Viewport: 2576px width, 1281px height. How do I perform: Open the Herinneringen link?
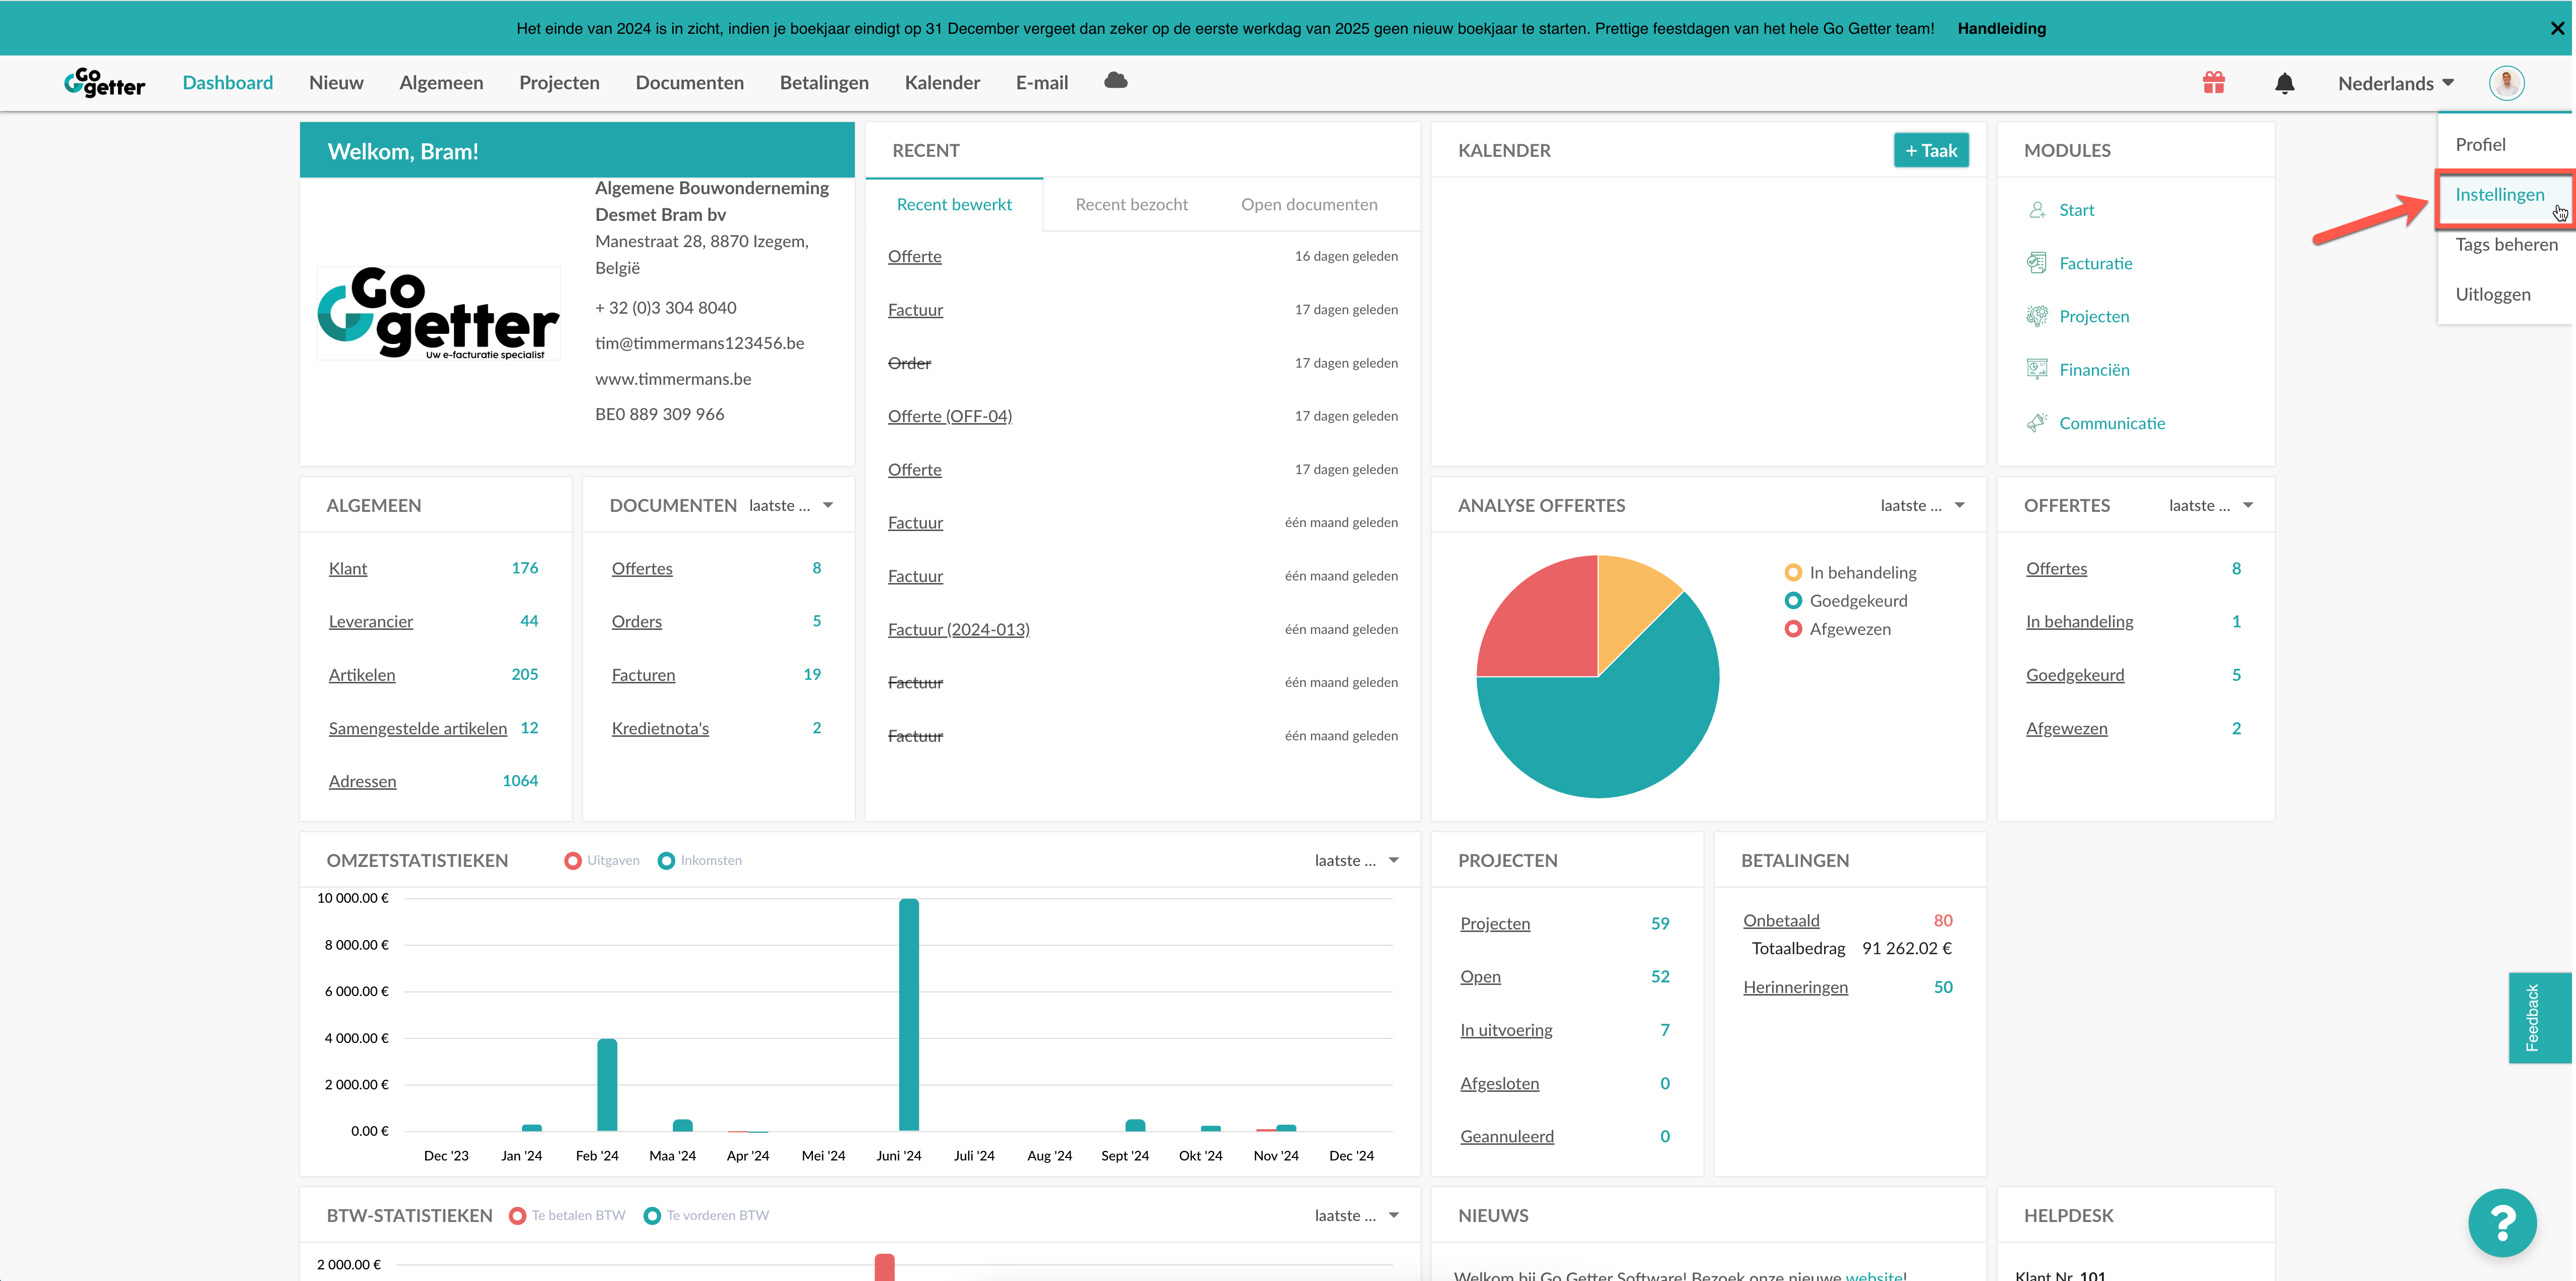click(x=1796, y=988)
